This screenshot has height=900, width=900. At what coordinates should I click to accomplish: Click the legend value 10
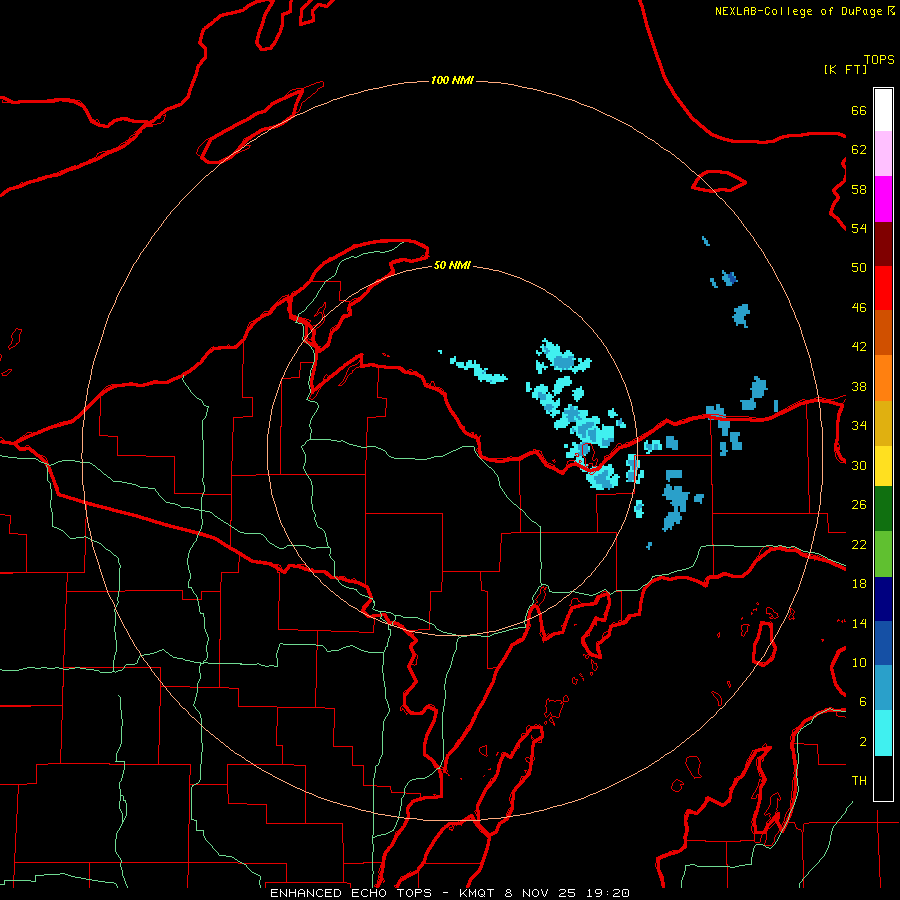click(859, 662)
